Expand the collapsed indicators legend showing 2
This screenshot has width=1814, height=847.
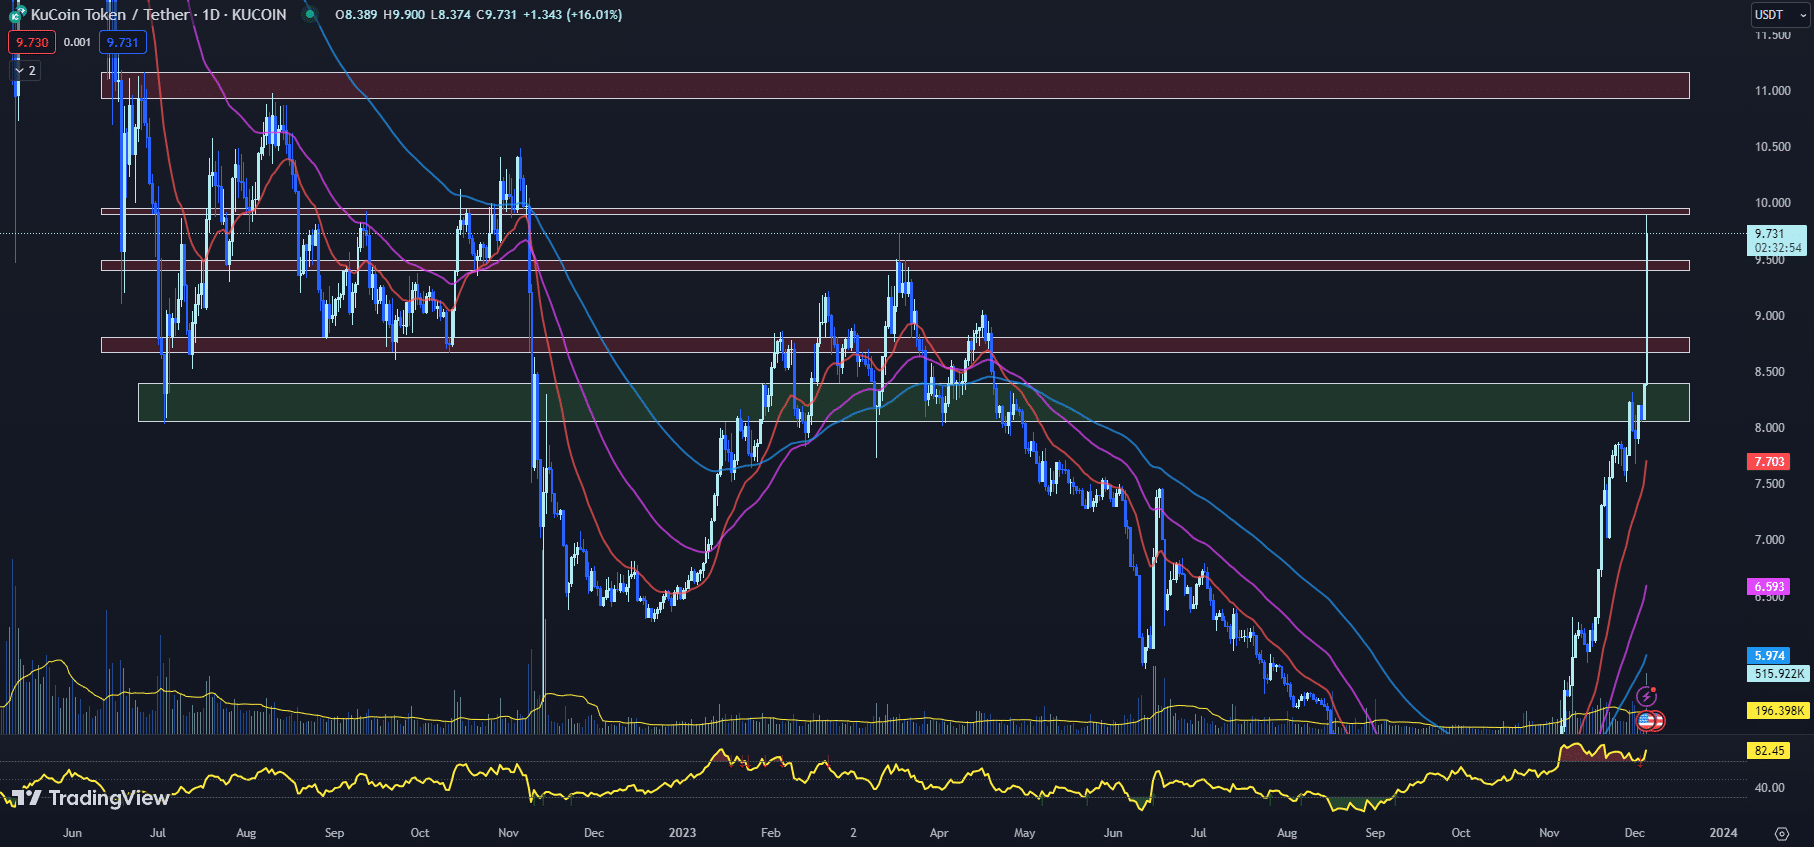tap(25, 71)
